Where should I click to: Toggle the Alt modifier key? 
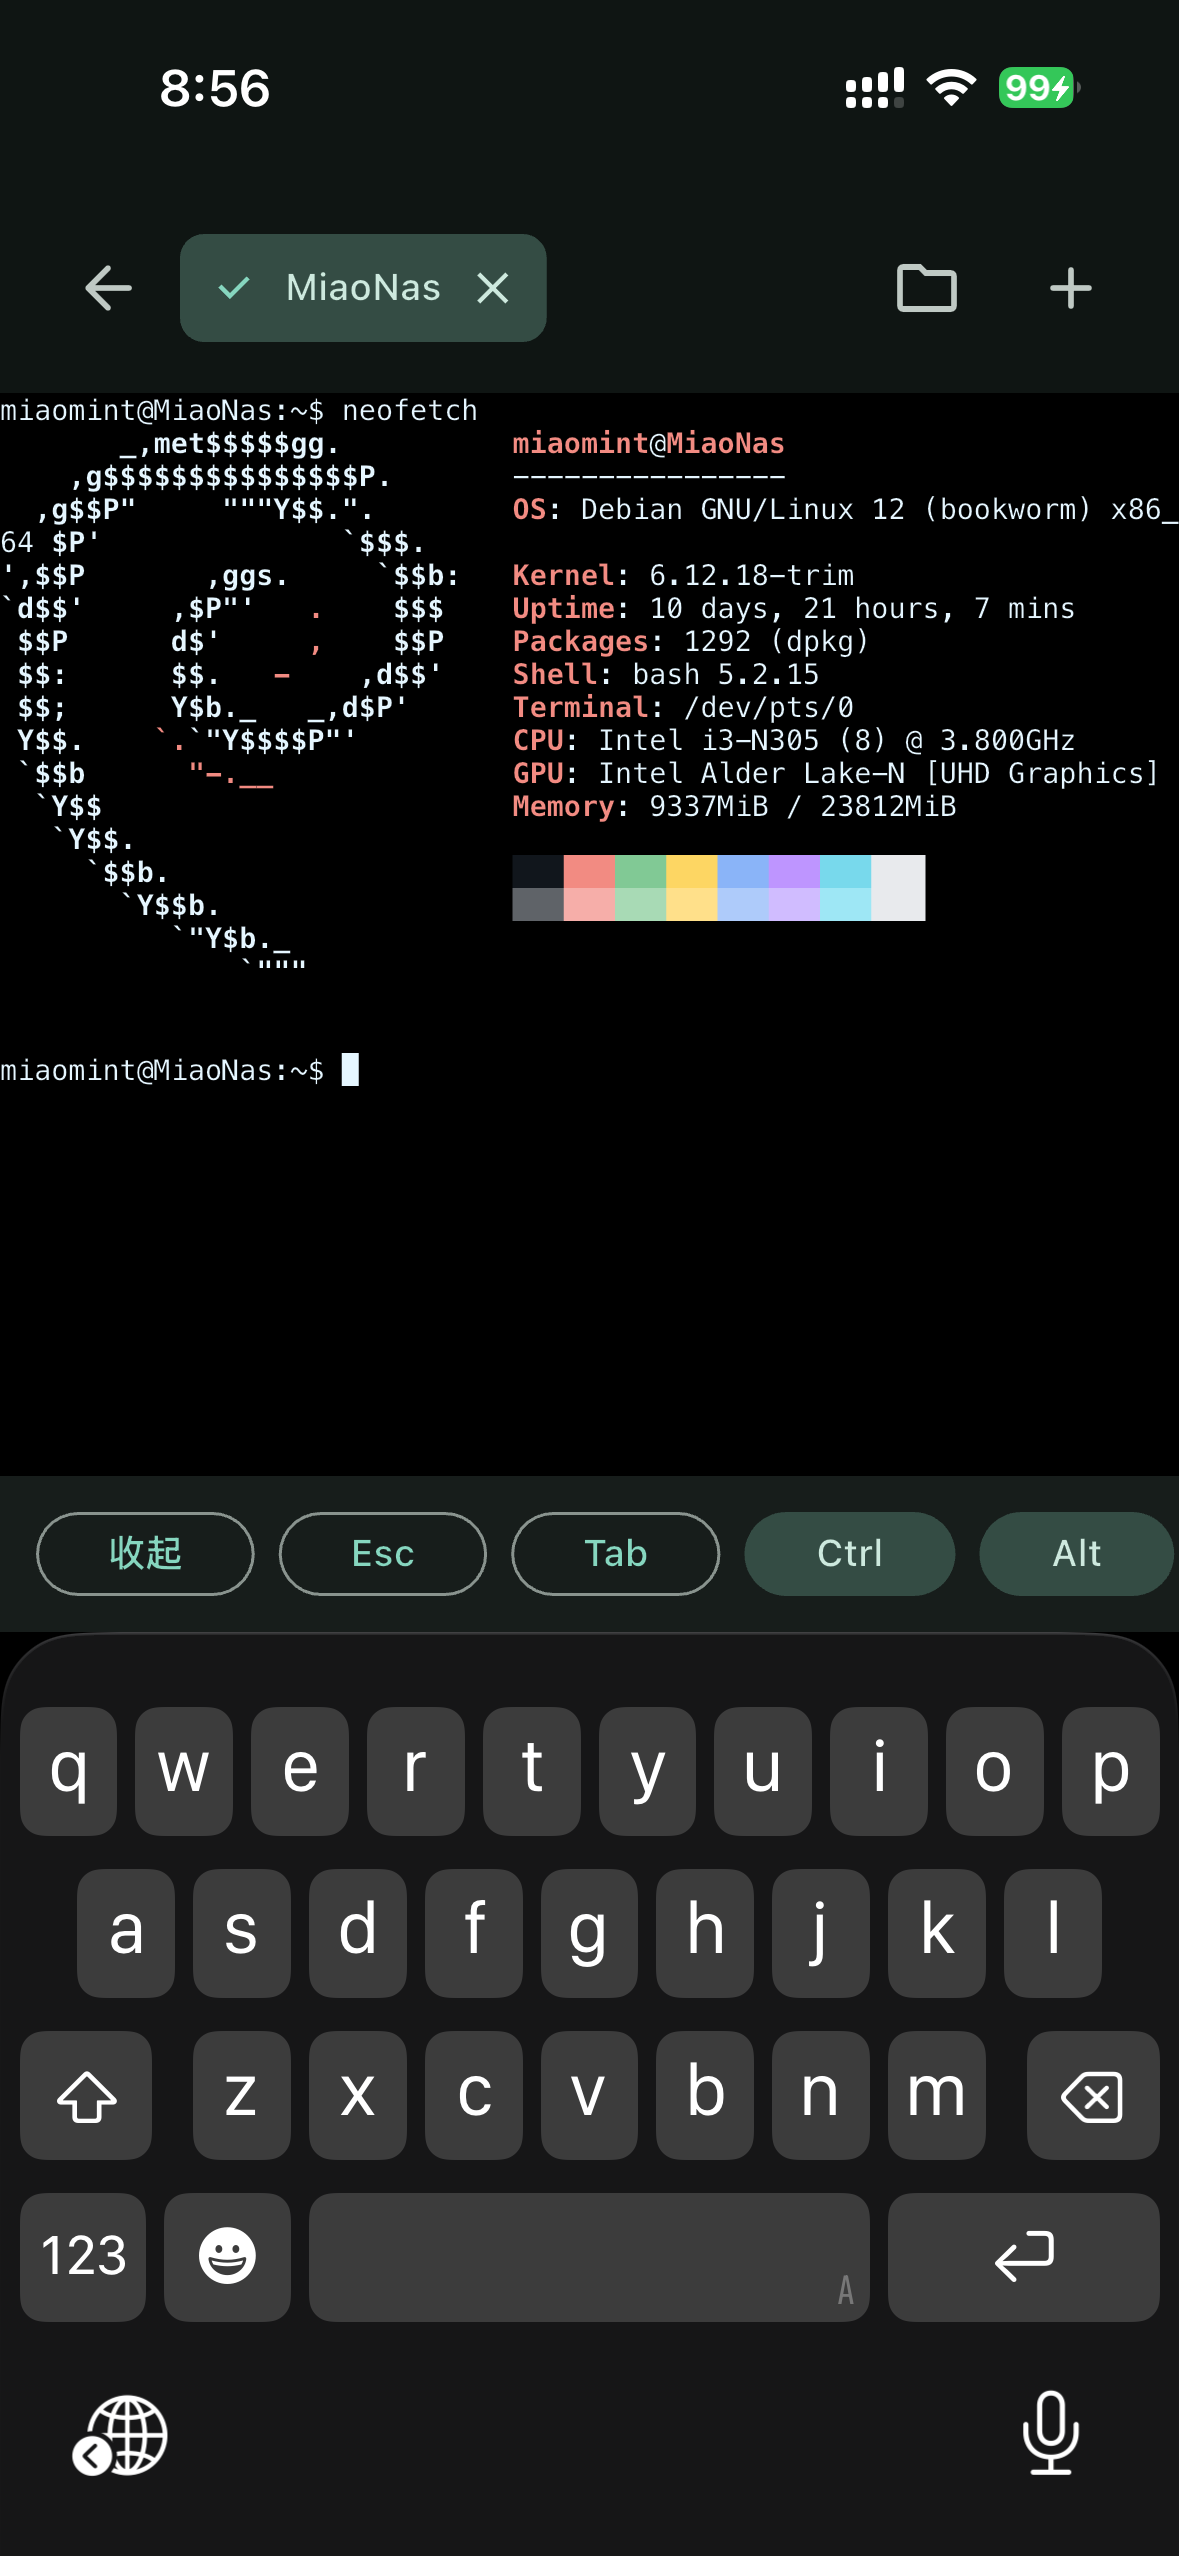pyautogui.click(x=1076, y=1553)
